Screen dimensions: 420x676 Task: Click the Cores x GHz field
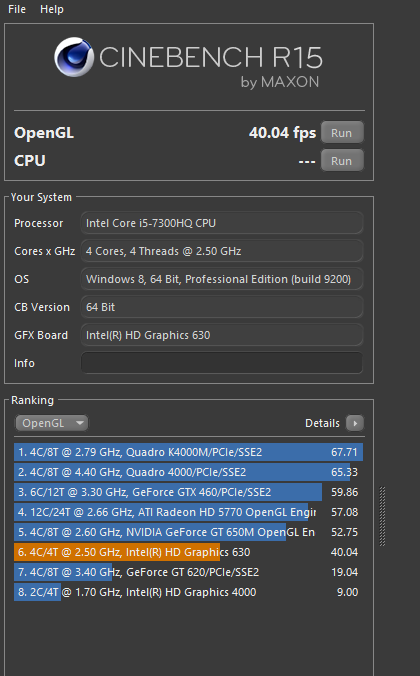[222, 251]
